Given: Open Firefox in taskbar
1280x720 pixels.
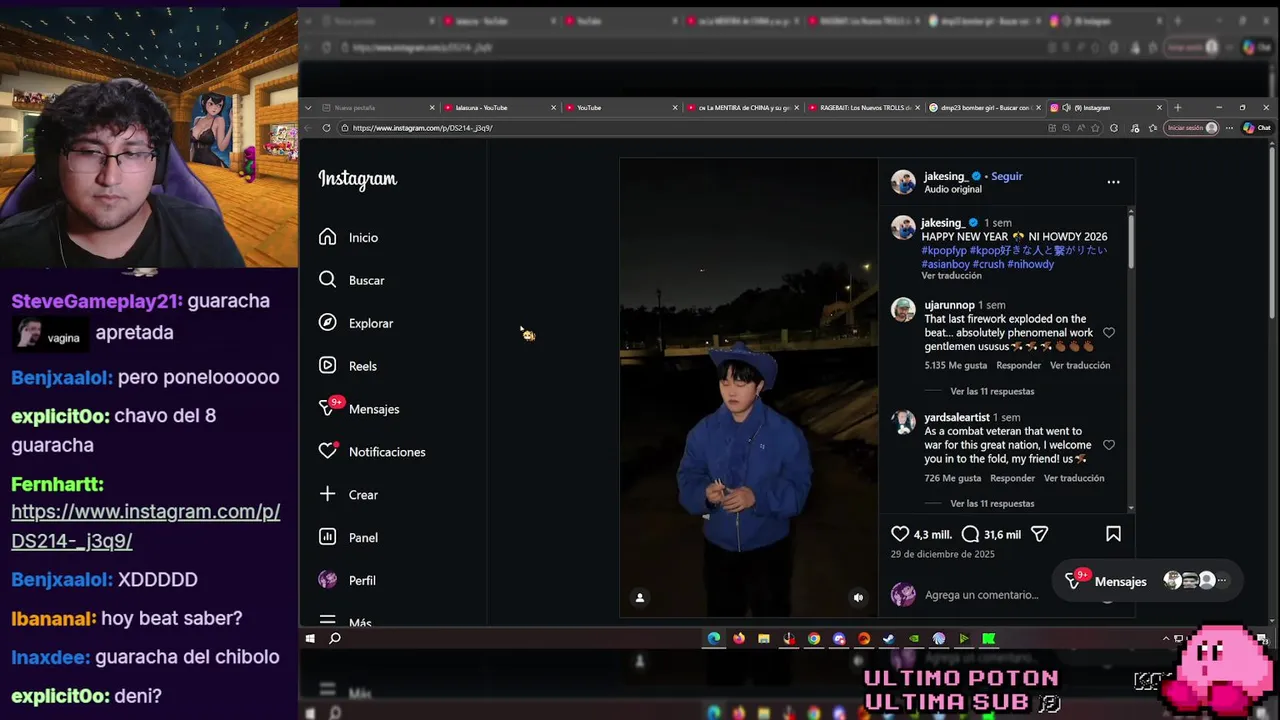Looking at the screenshot, I should (x=739, y=638).
